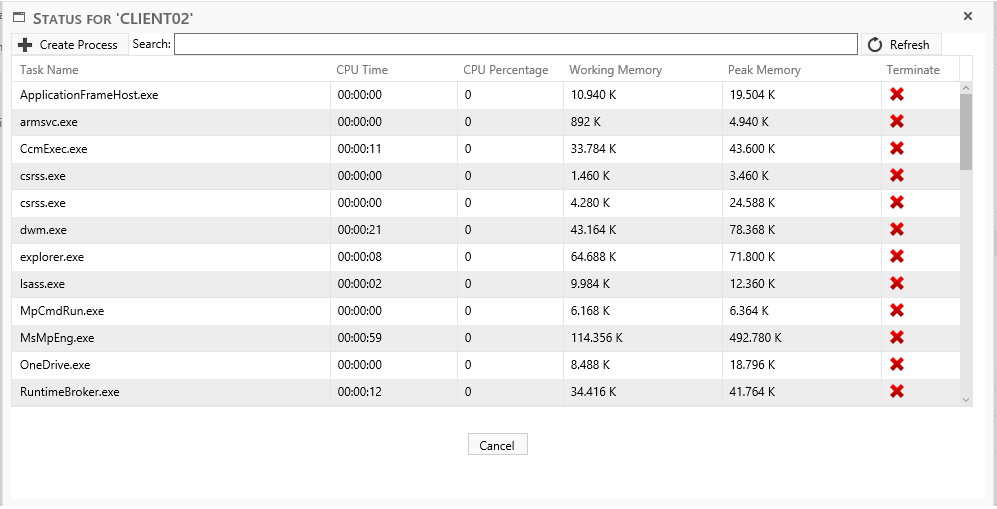The image size is (997, 509).
Task: Focus the Search input field
Action: point(515,45)
